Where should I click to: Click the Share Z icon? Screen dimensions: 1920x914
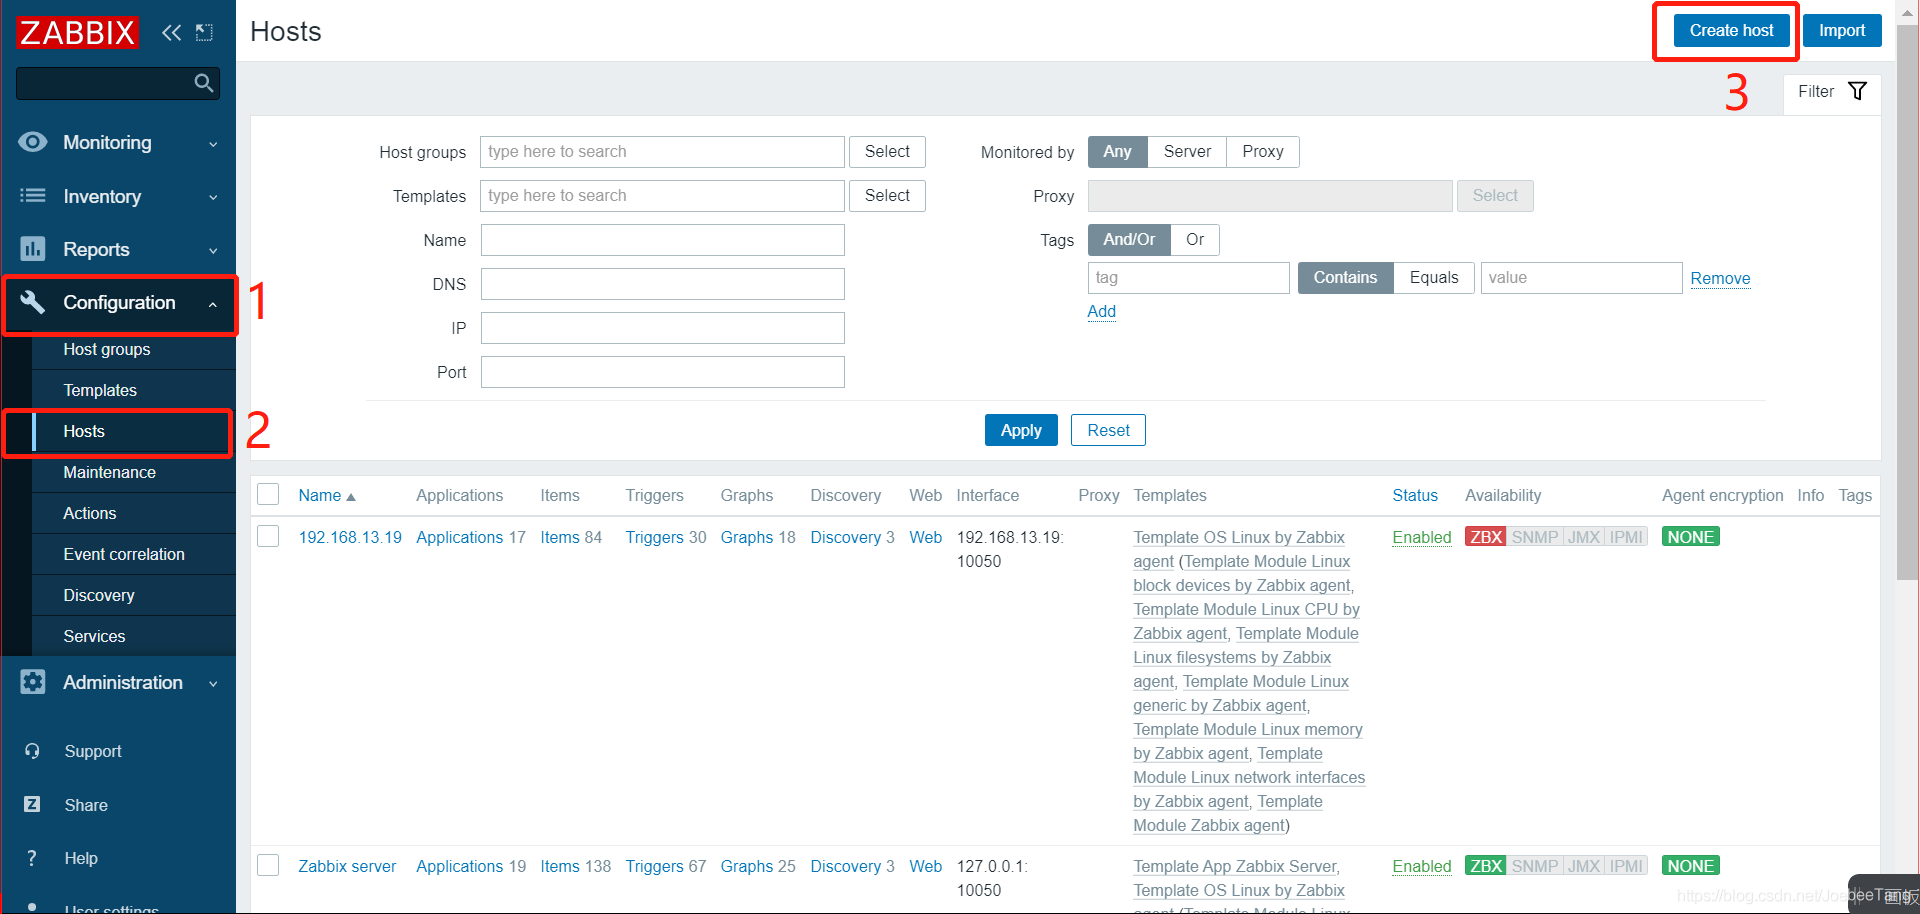32,804
